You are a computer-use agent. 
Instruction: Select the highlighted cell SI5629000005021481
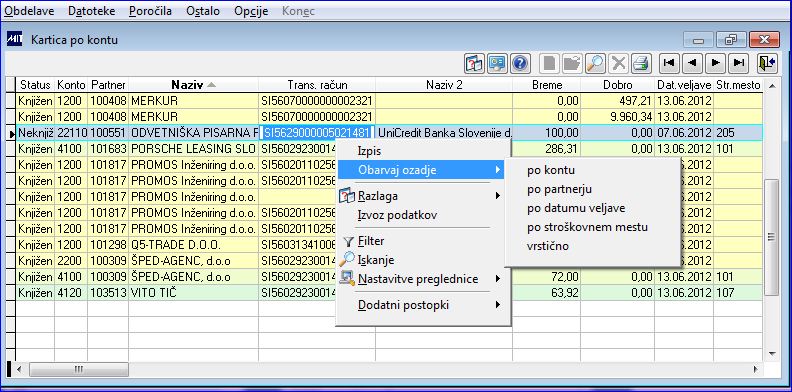coord(317,133)
